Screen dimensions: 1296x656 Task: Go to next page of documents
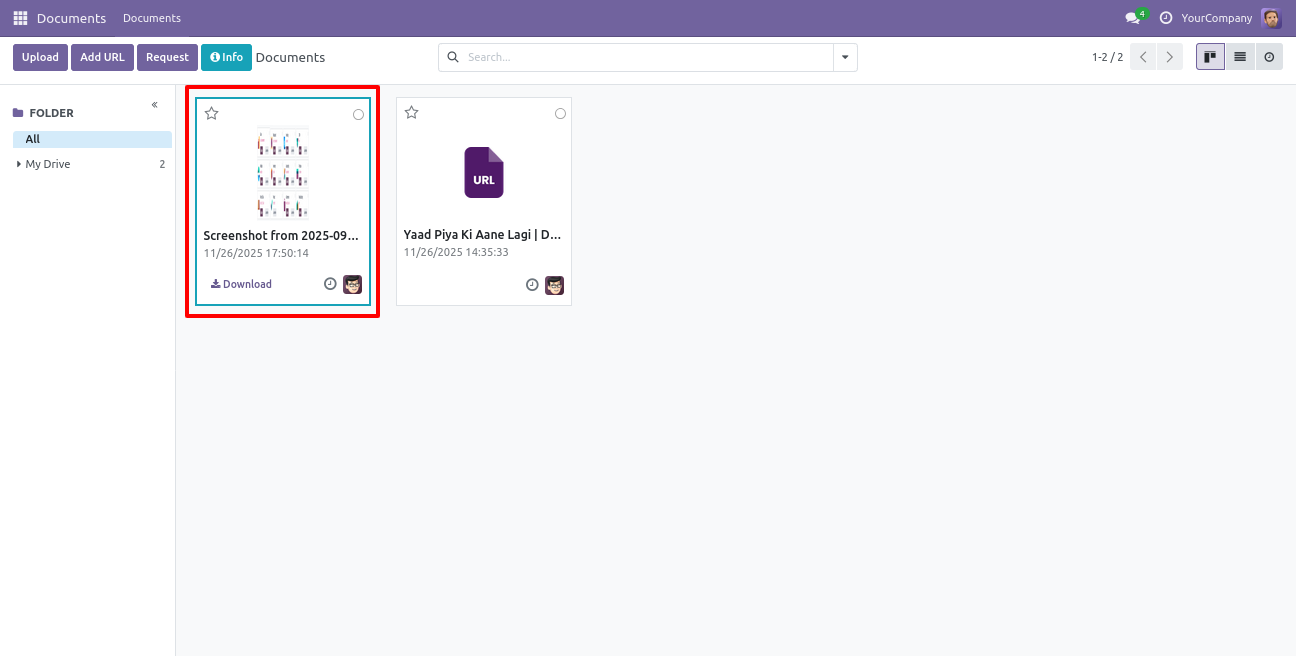coord(1169,57)
